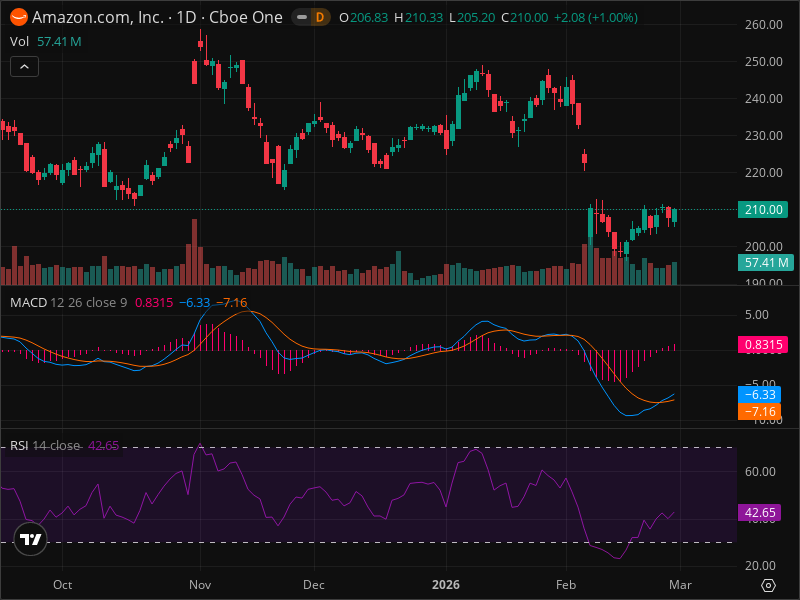Click the 250.00 price scale label

click(x=763, y=62)
